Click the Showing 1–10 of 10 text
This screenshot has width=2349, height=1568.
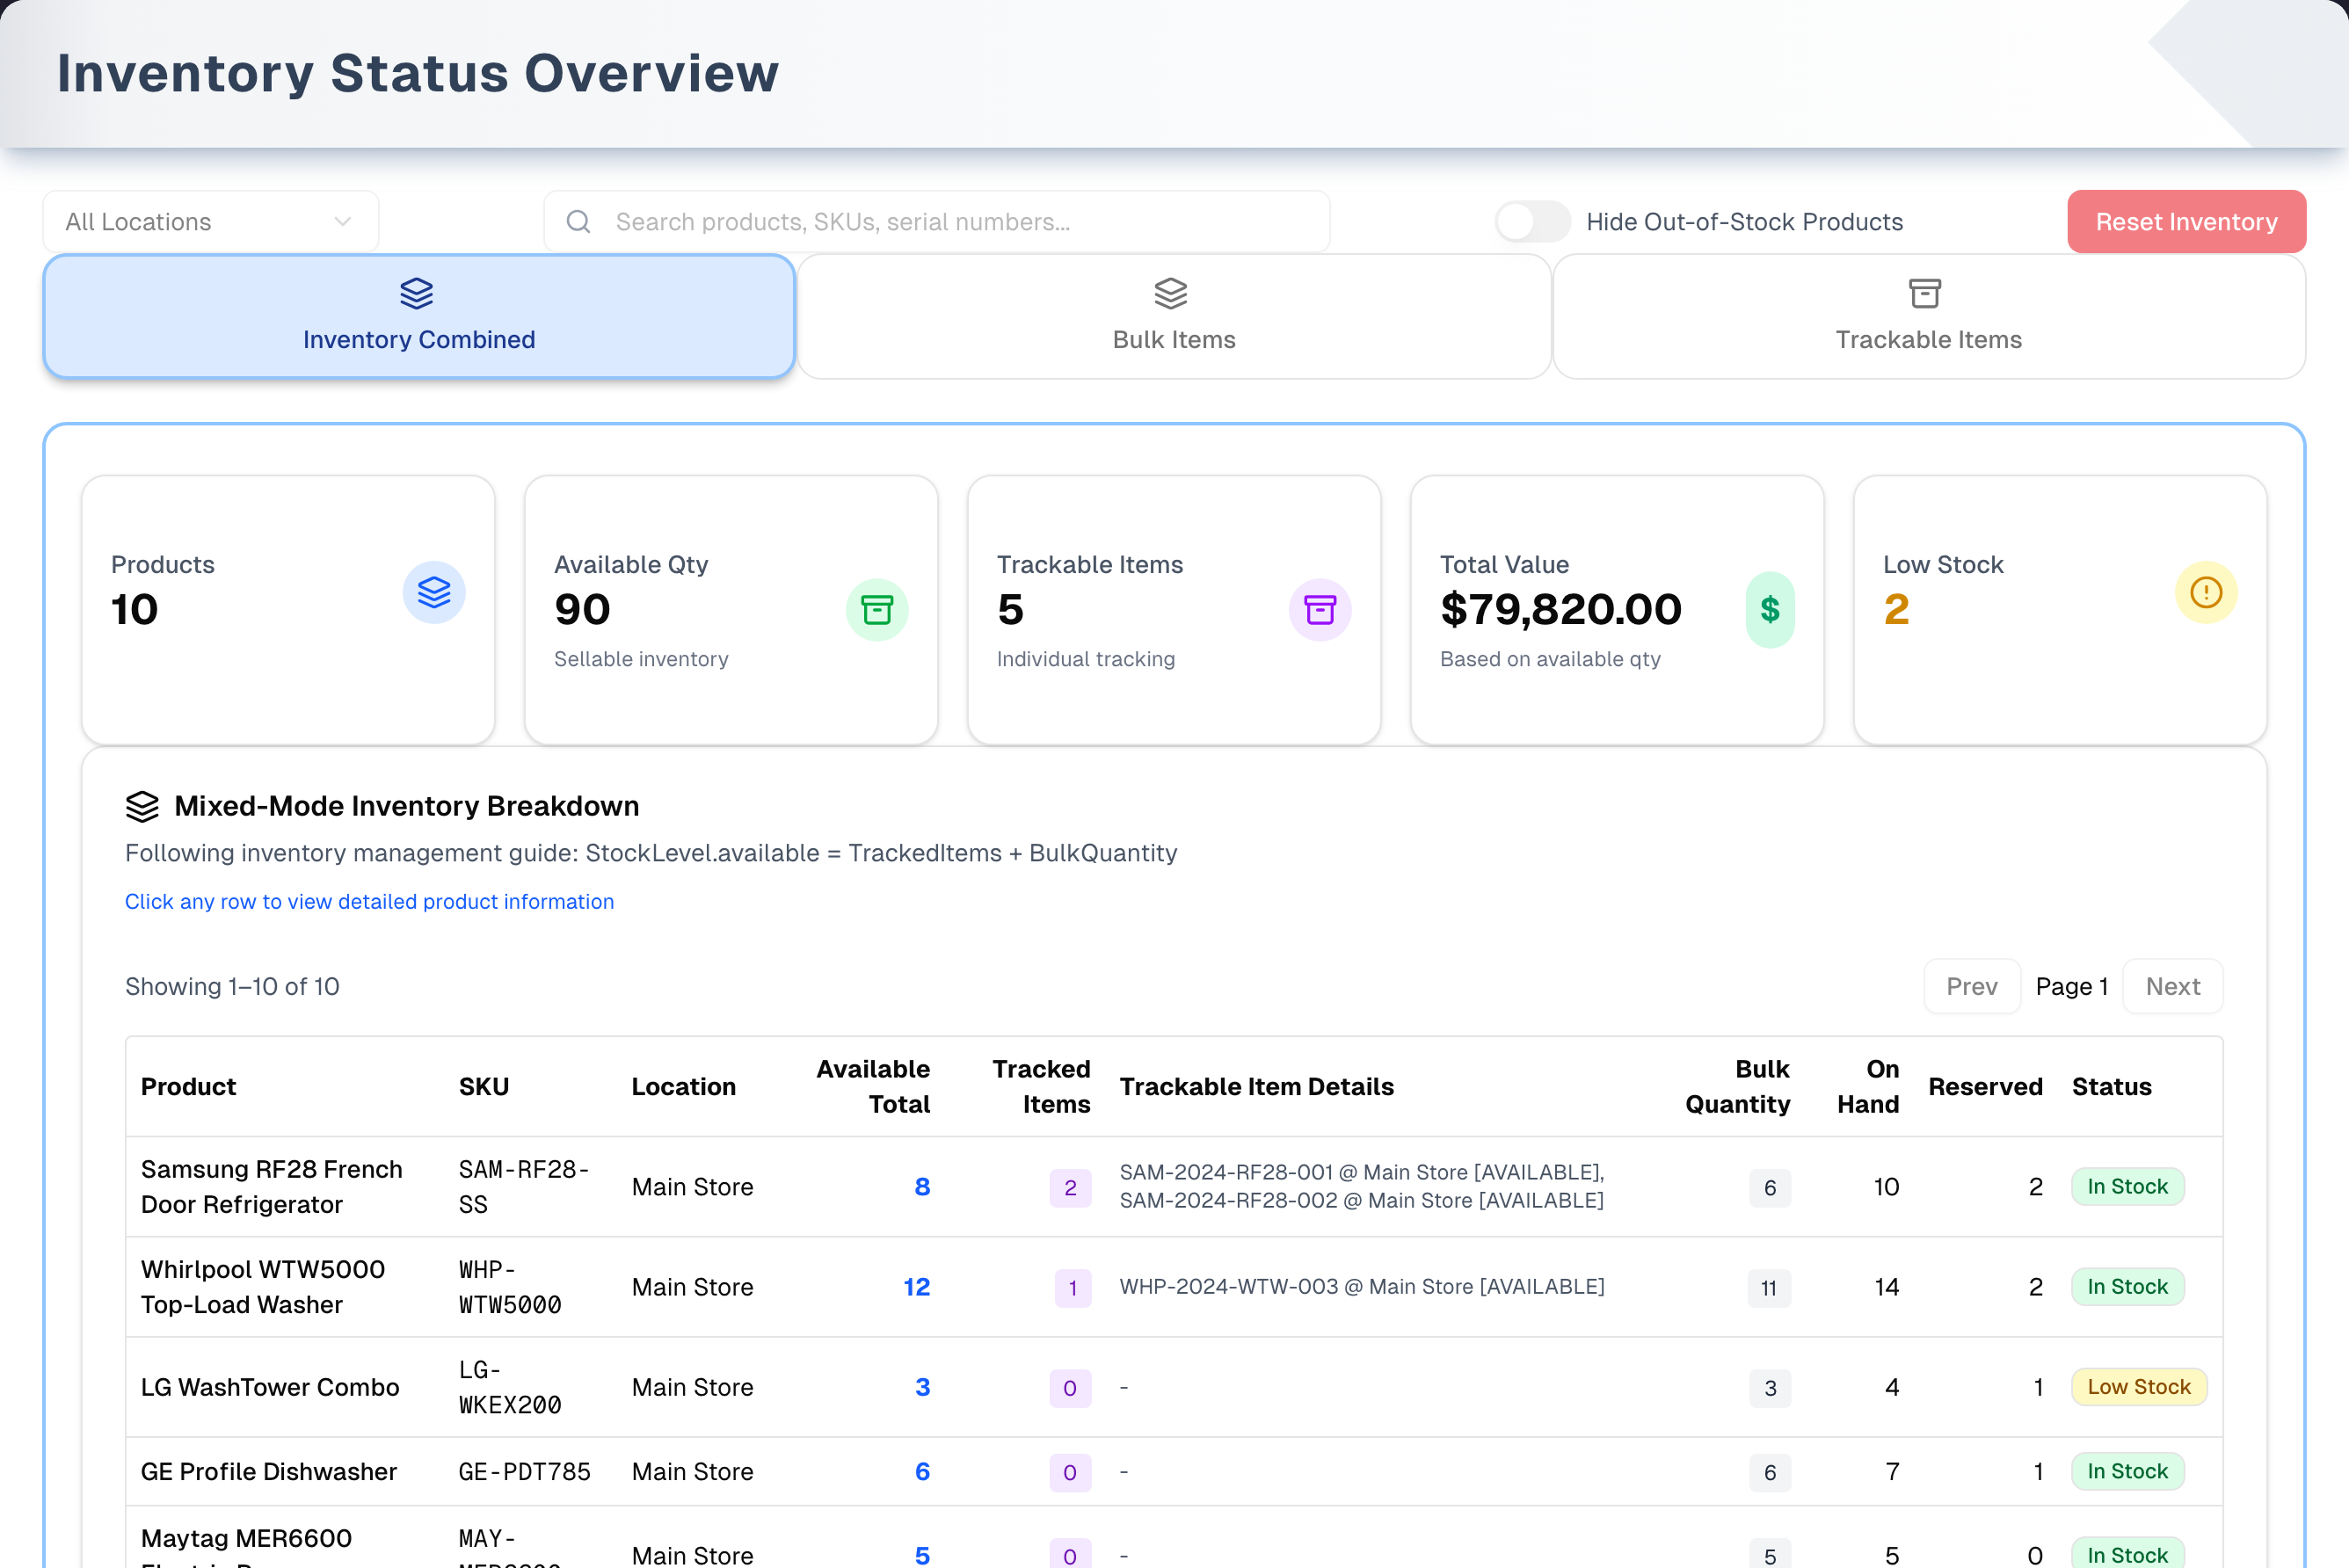pyautogui.click(x=232, y=987)
